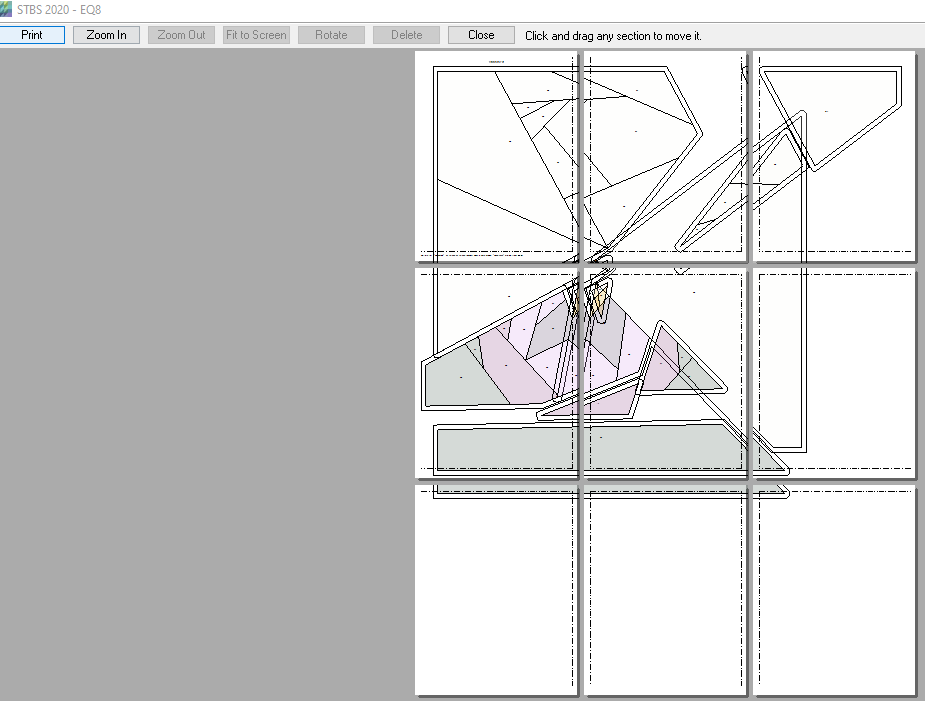Close the print preview window
The image size is (925, 701).
tap(481, 35)
